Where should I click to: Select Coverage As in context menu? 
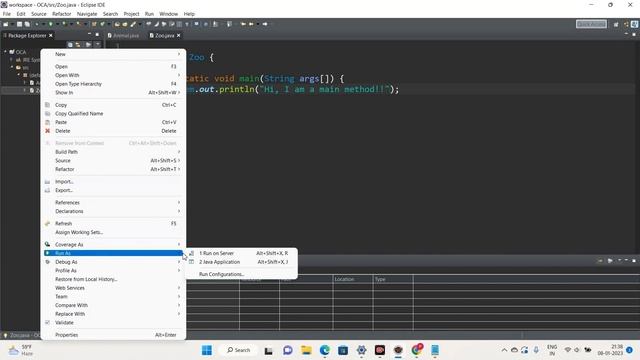113,244
